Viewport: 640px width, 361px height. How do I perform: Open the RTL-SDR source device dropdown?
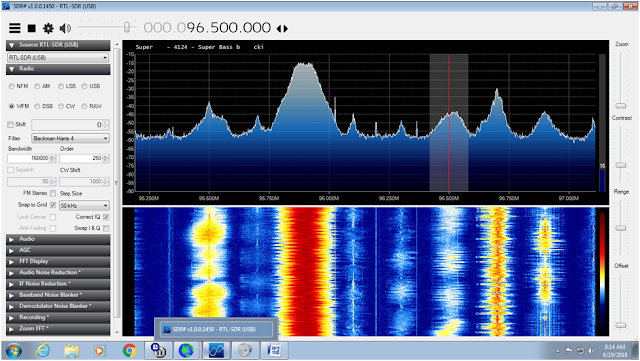click(x=58, y=58)
